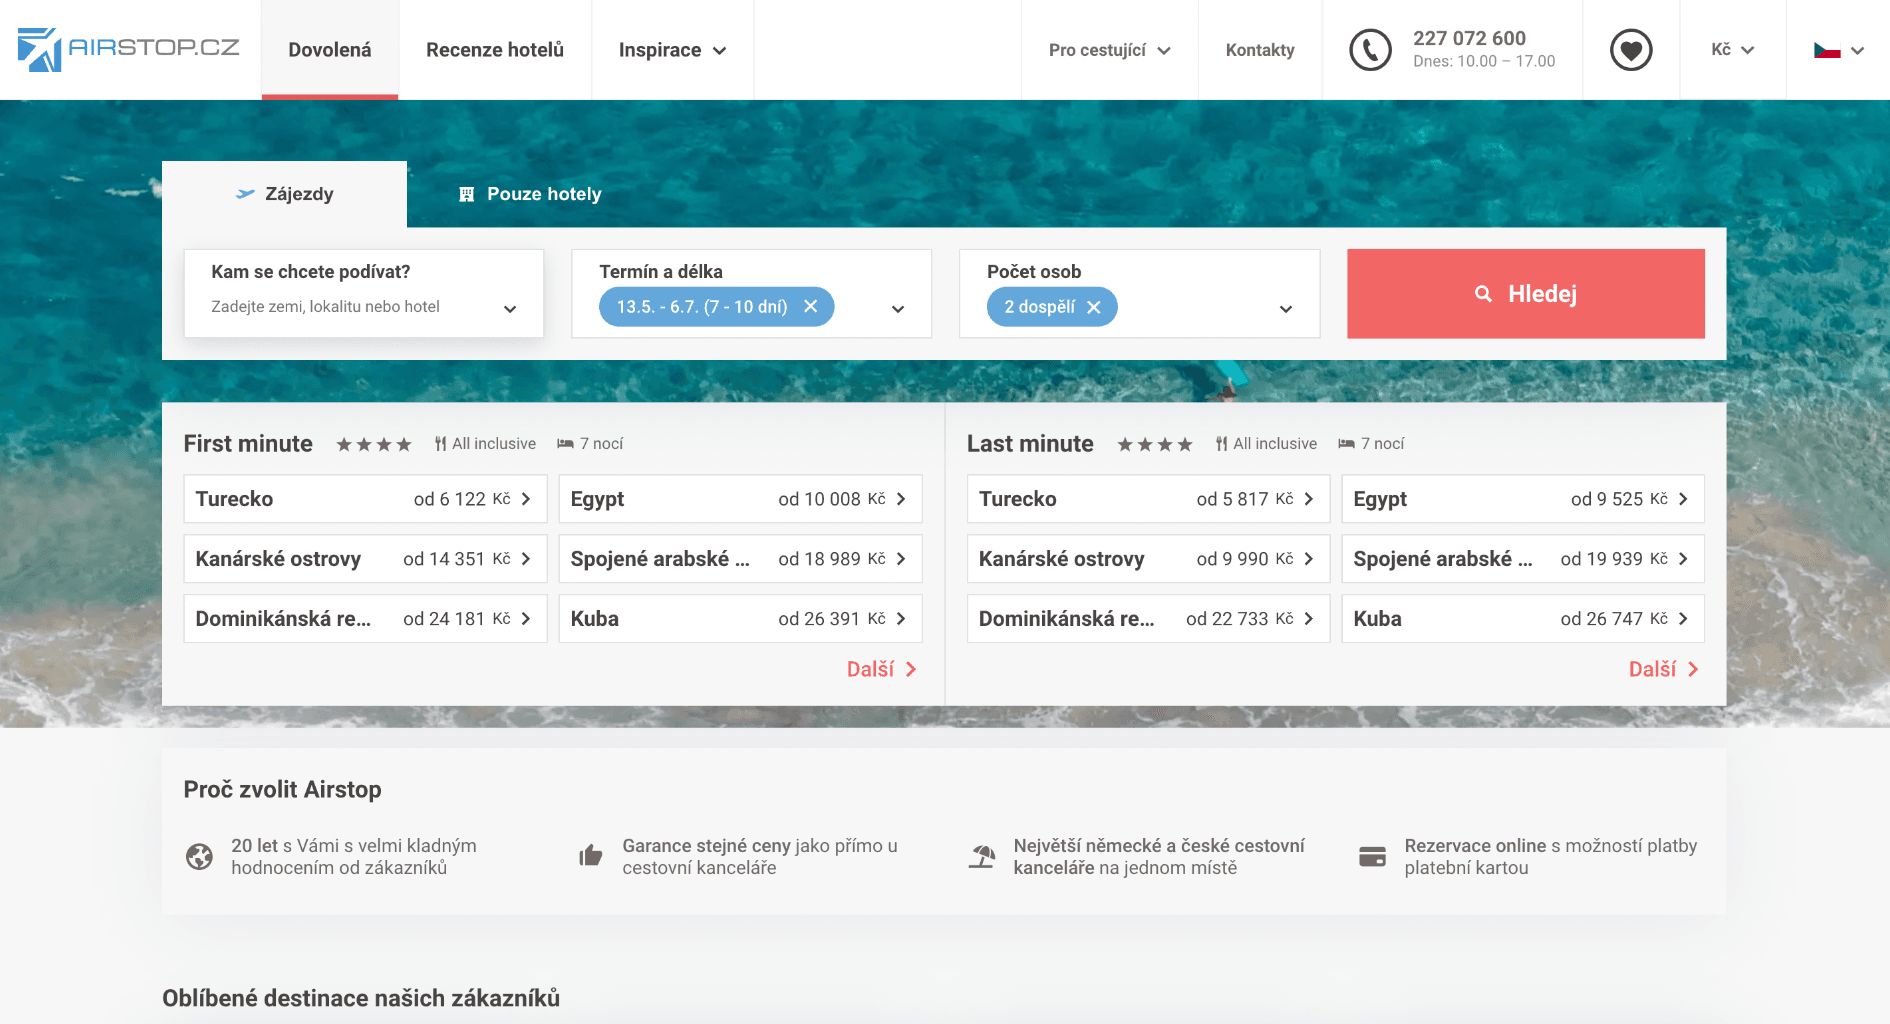Open Další under Last minute offers
Screen dimensions: 1890x1024
coord(1662,668)
